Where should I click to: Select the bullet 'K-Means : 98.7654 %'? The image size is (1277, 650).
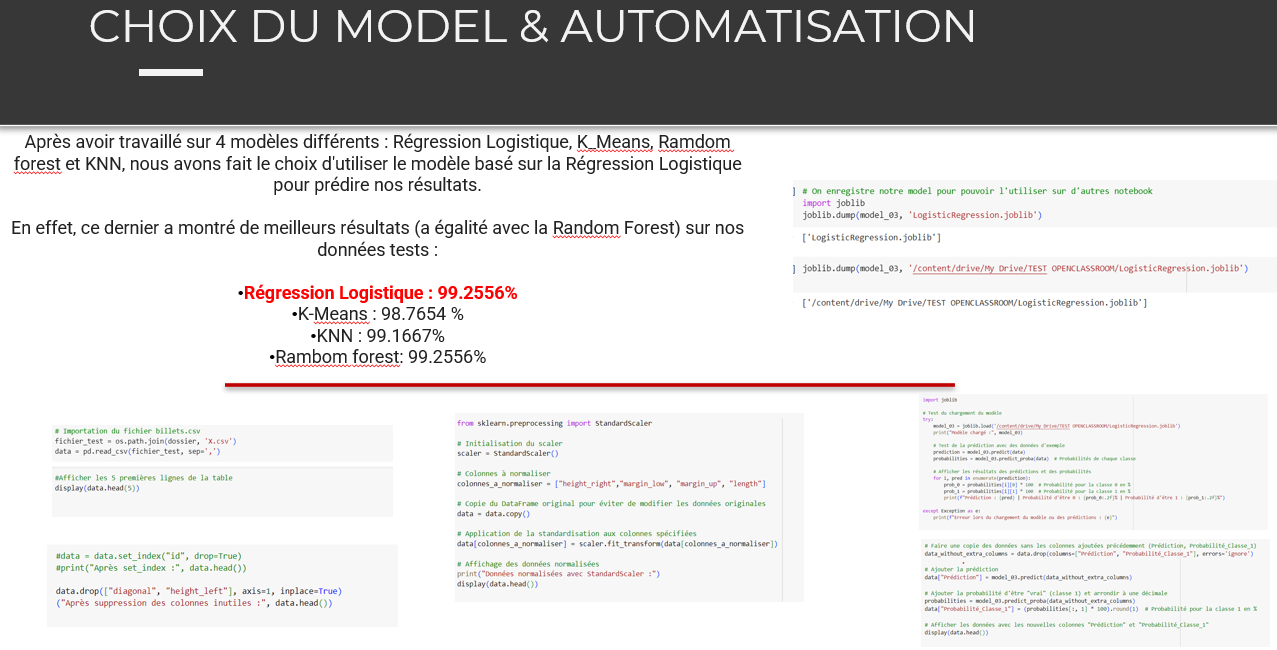point(378,314)
